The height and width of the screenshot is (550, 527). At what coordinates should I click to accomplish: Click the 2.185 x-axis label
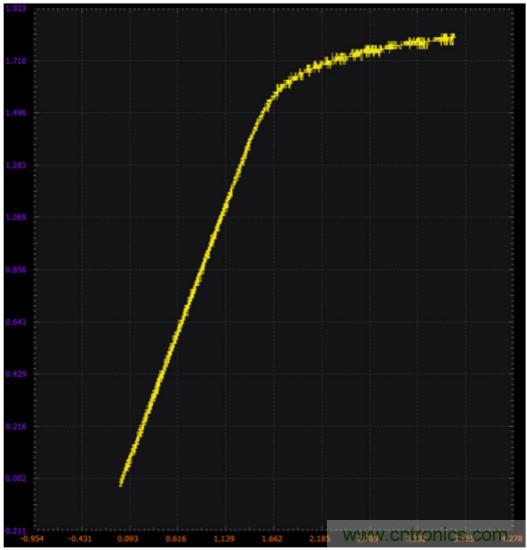pos(319,538)
